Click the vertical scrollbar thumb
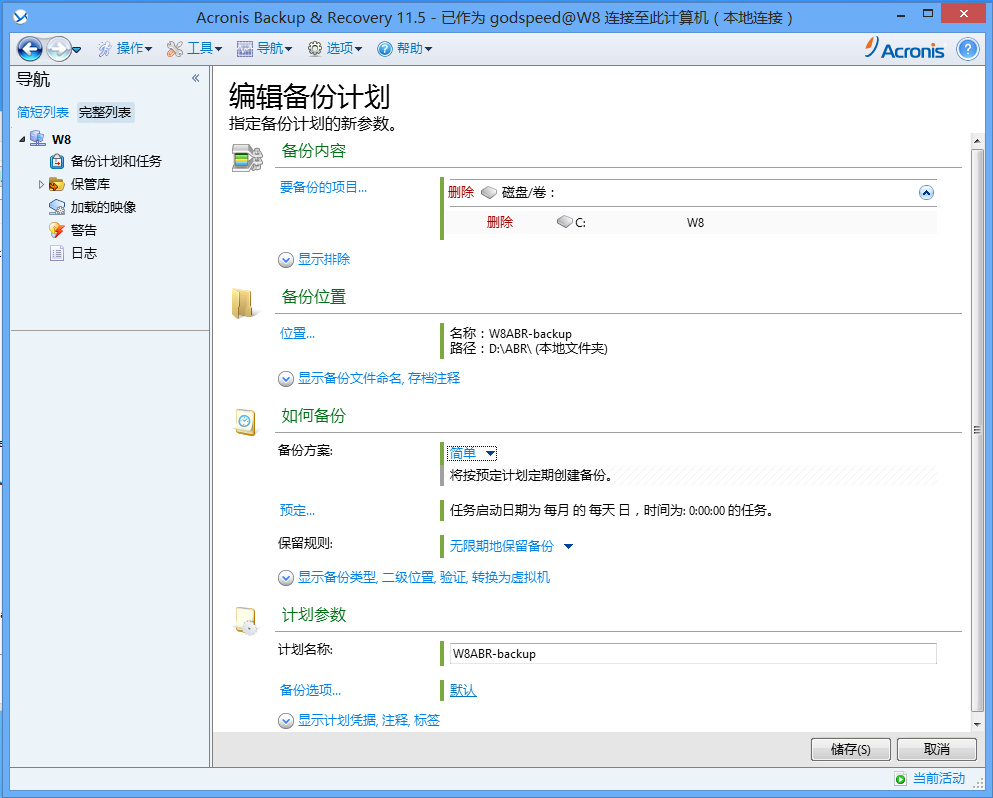Image resolution: width=993 pixels, height=798 pixels. tap(977, 430)
